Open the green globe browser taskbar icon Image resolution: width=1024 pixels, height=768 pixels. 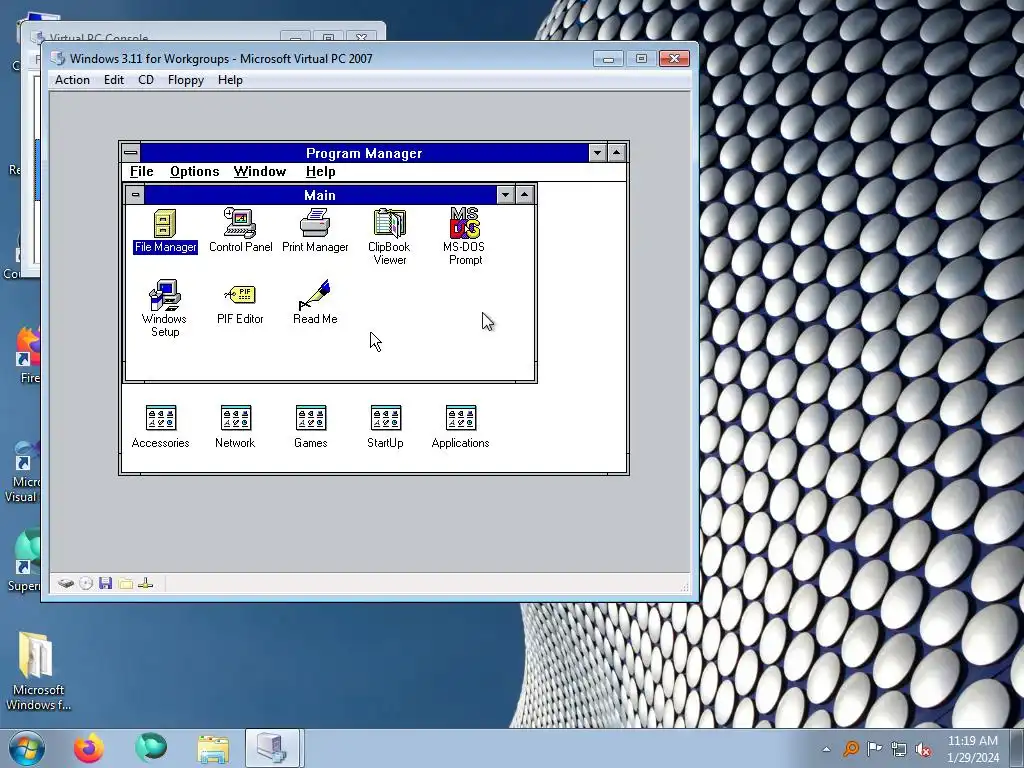point(151,748)
